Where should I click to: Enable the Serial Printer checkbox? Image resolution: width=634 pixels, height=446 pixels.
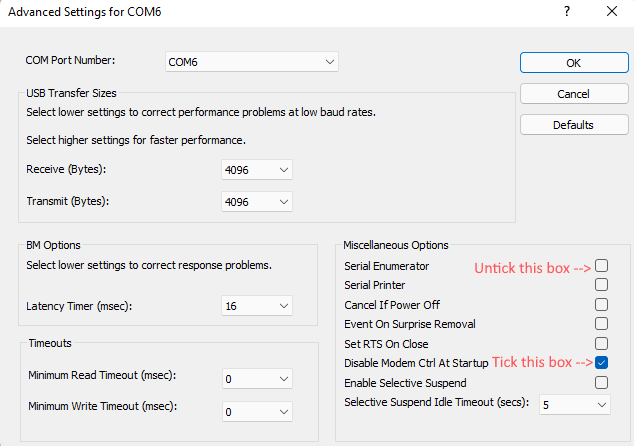coord(601,285)
